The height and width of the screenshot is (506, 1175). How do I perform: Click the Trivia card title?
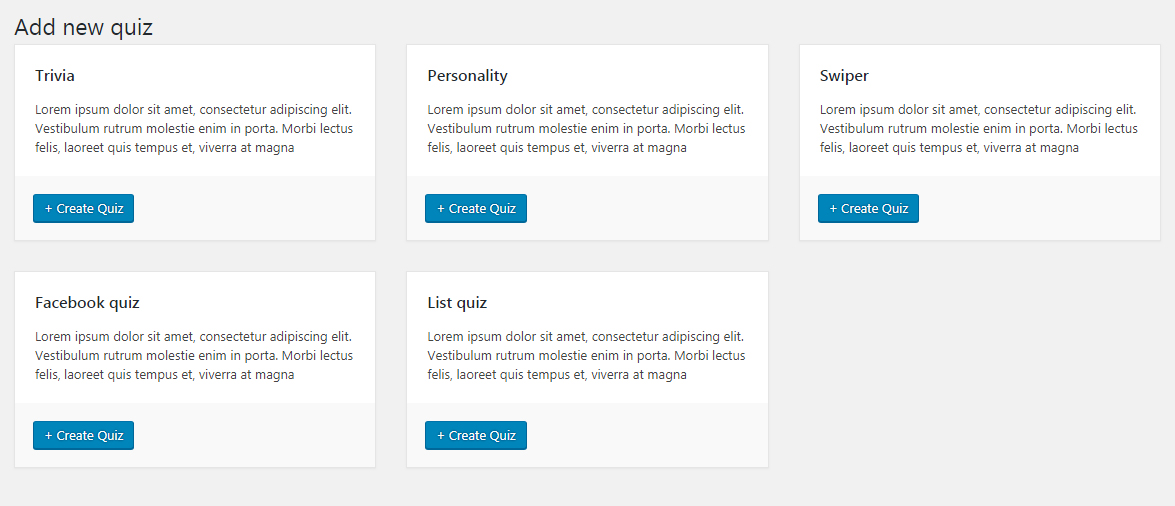[x=55, y=76]
